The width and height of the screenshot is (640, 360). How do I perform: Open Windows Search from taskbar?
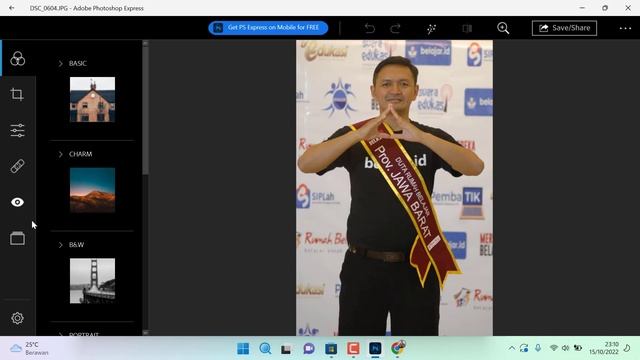tap(265, 349)
